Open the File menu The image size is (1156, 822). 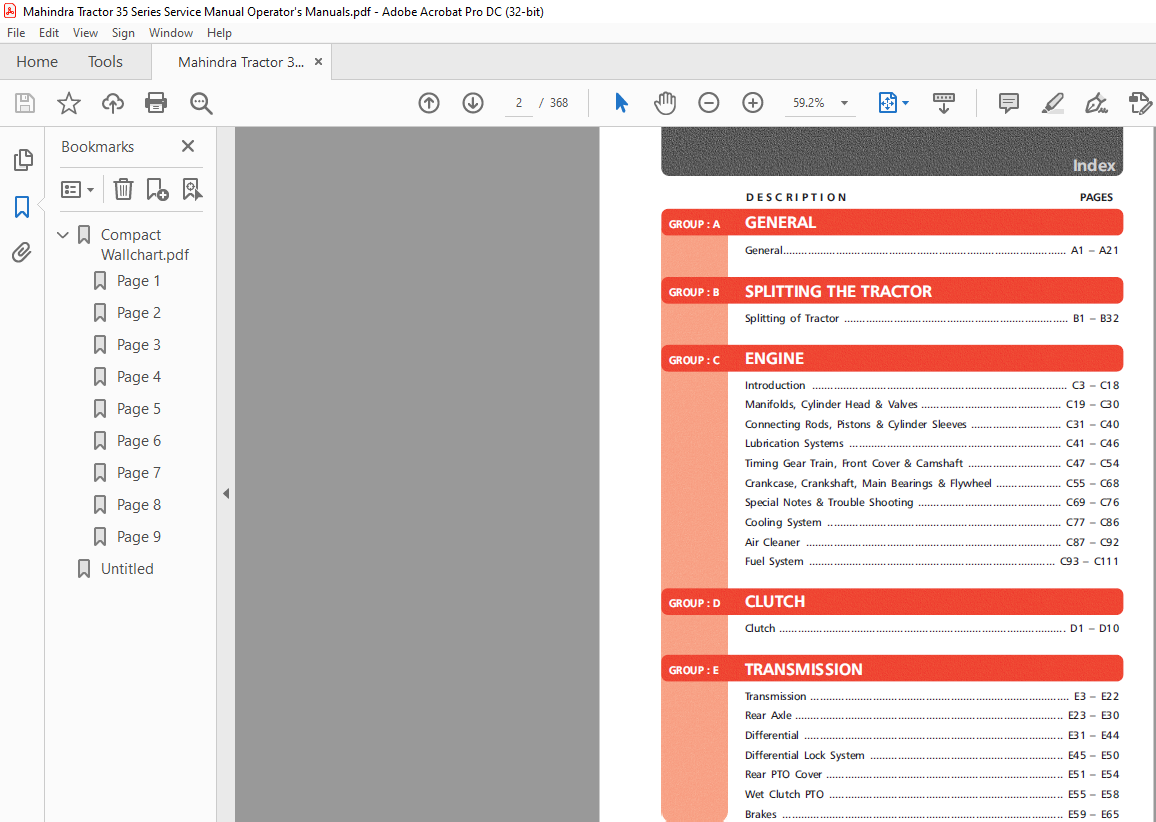coord(15,32)
